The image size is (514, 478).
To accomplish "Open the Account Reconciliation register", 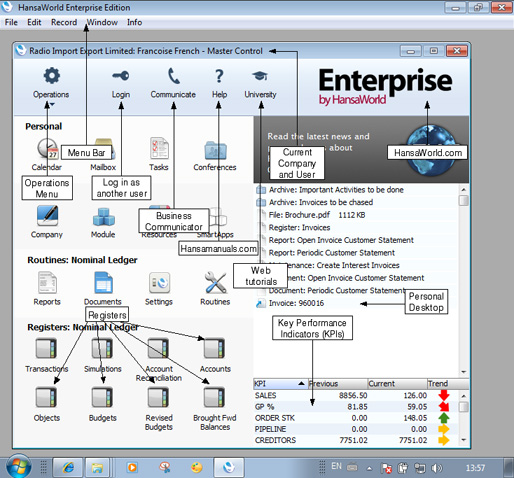I will pyautogui.click(x=159, y=349).
